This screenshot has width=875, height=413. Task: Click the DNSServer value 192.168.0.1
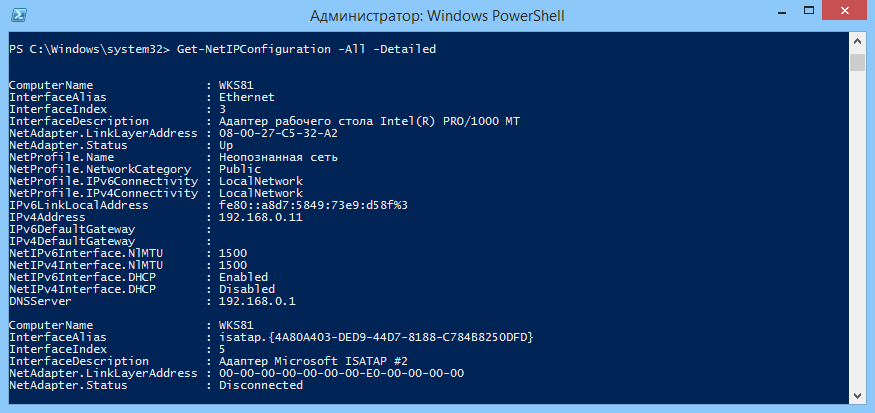click(x=257, y=301)
